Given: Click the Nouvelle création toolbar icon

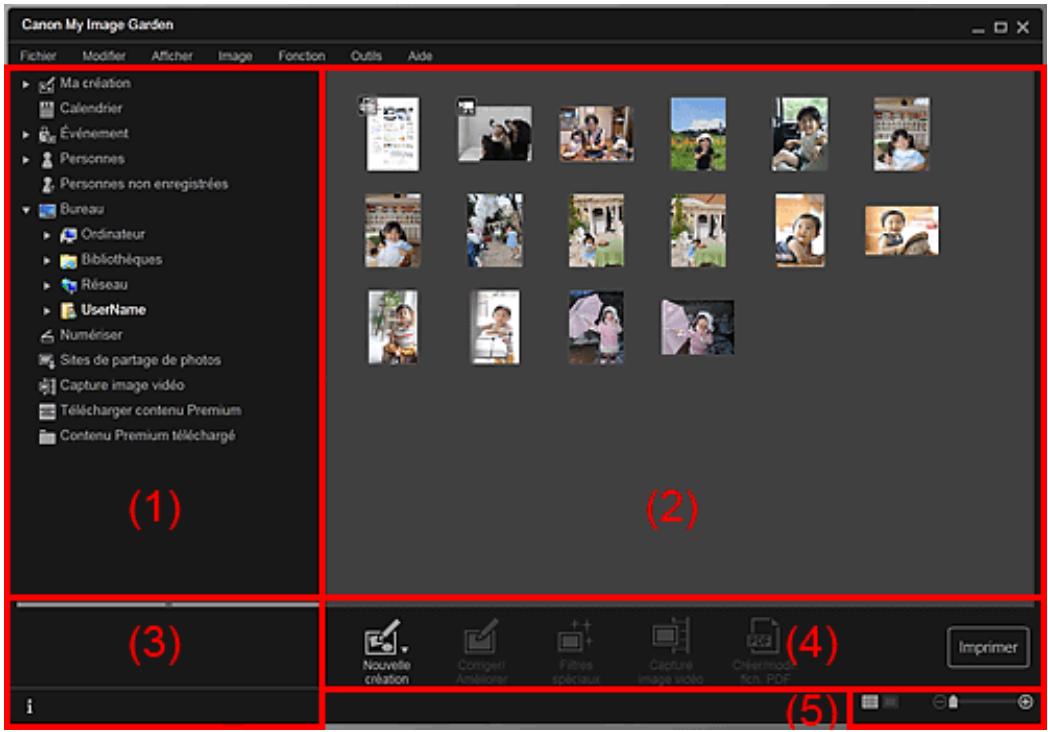Looking at the screenshot, I should (382, 637).
